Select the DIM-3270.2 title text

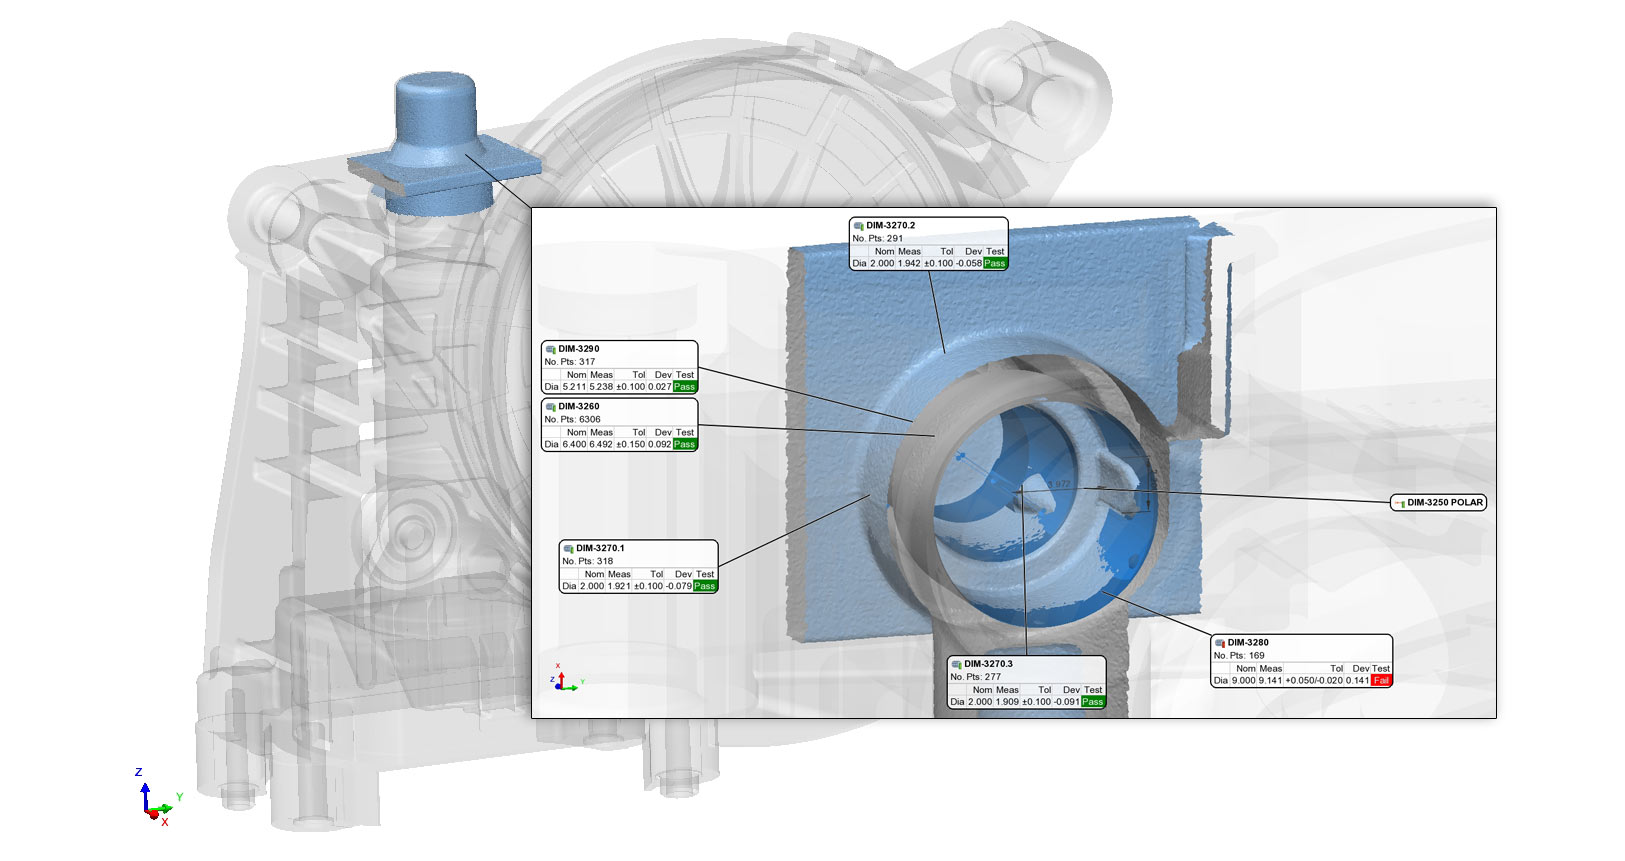[x=891, y=226]
